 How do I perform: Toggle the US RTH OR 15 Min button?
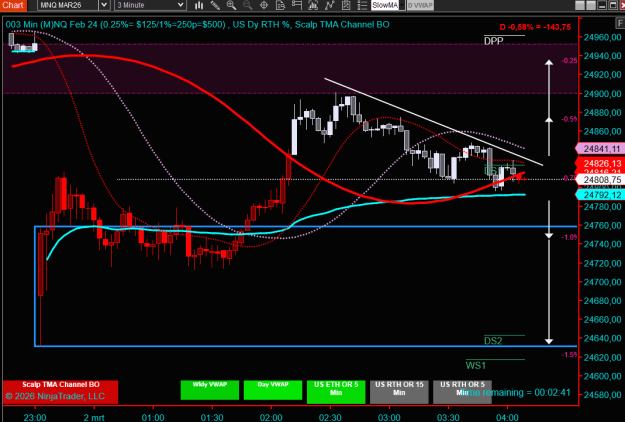(399, 392)
